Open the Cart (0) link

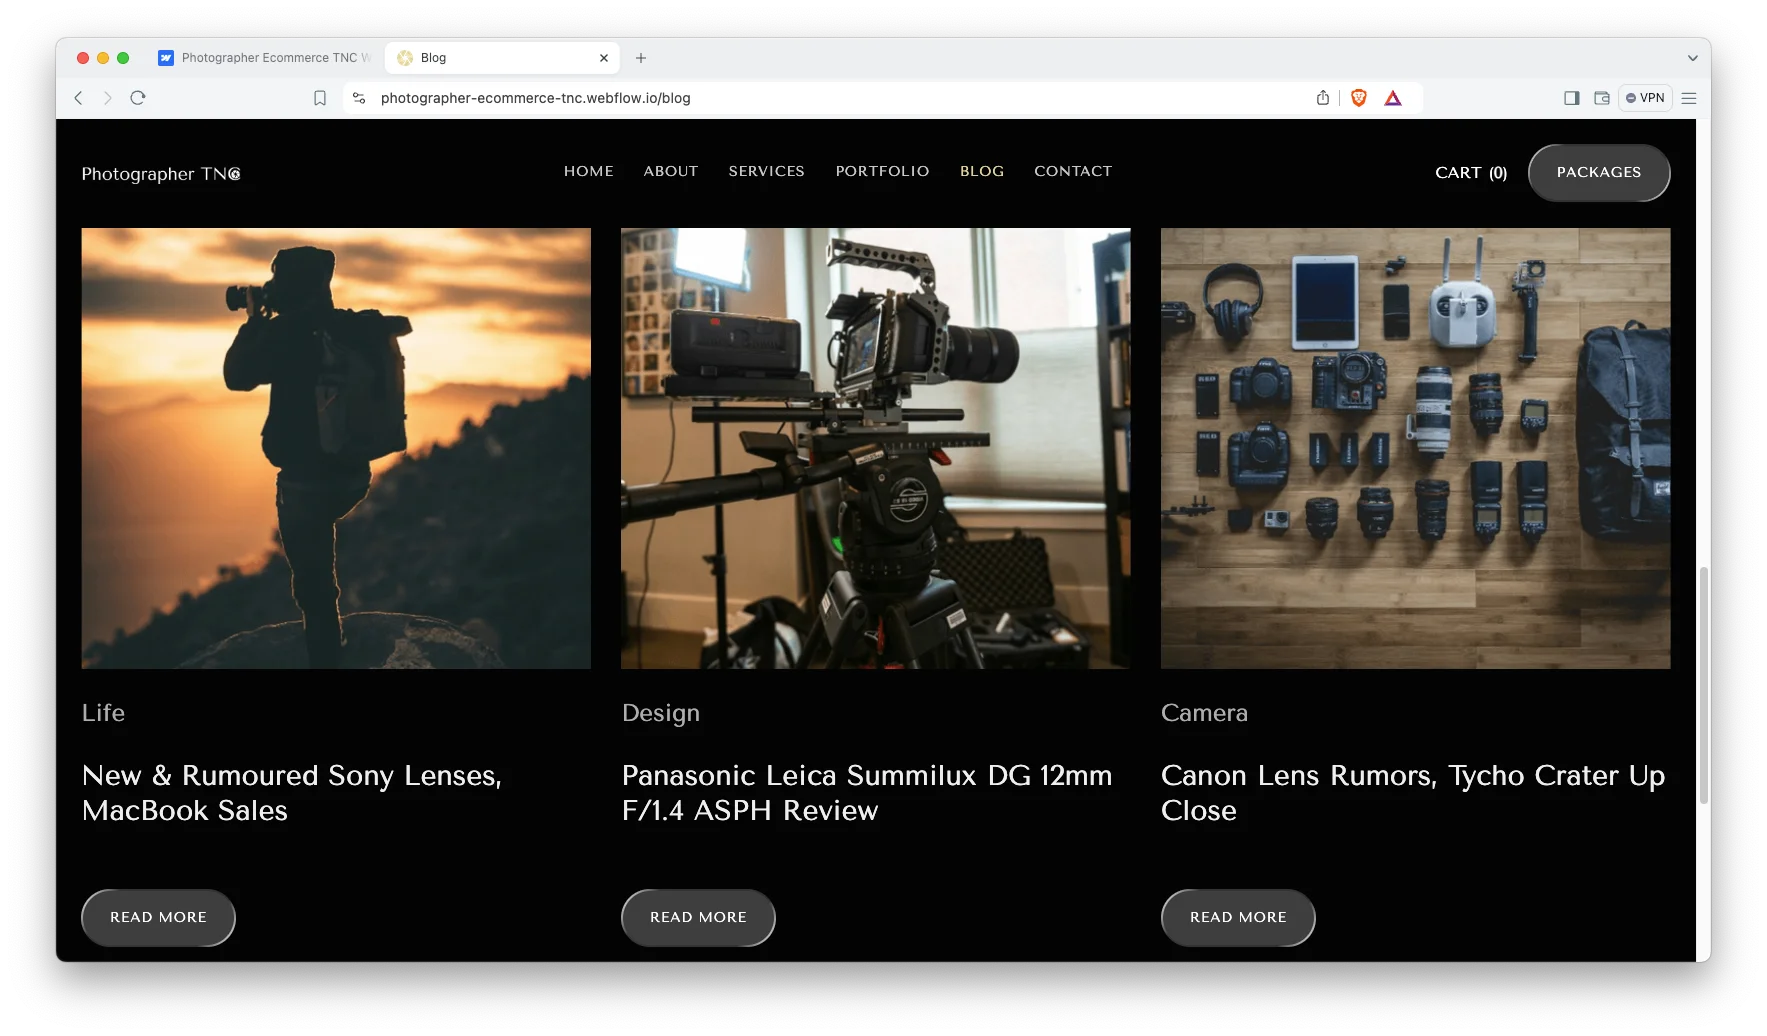click(x=1470, y=172)
